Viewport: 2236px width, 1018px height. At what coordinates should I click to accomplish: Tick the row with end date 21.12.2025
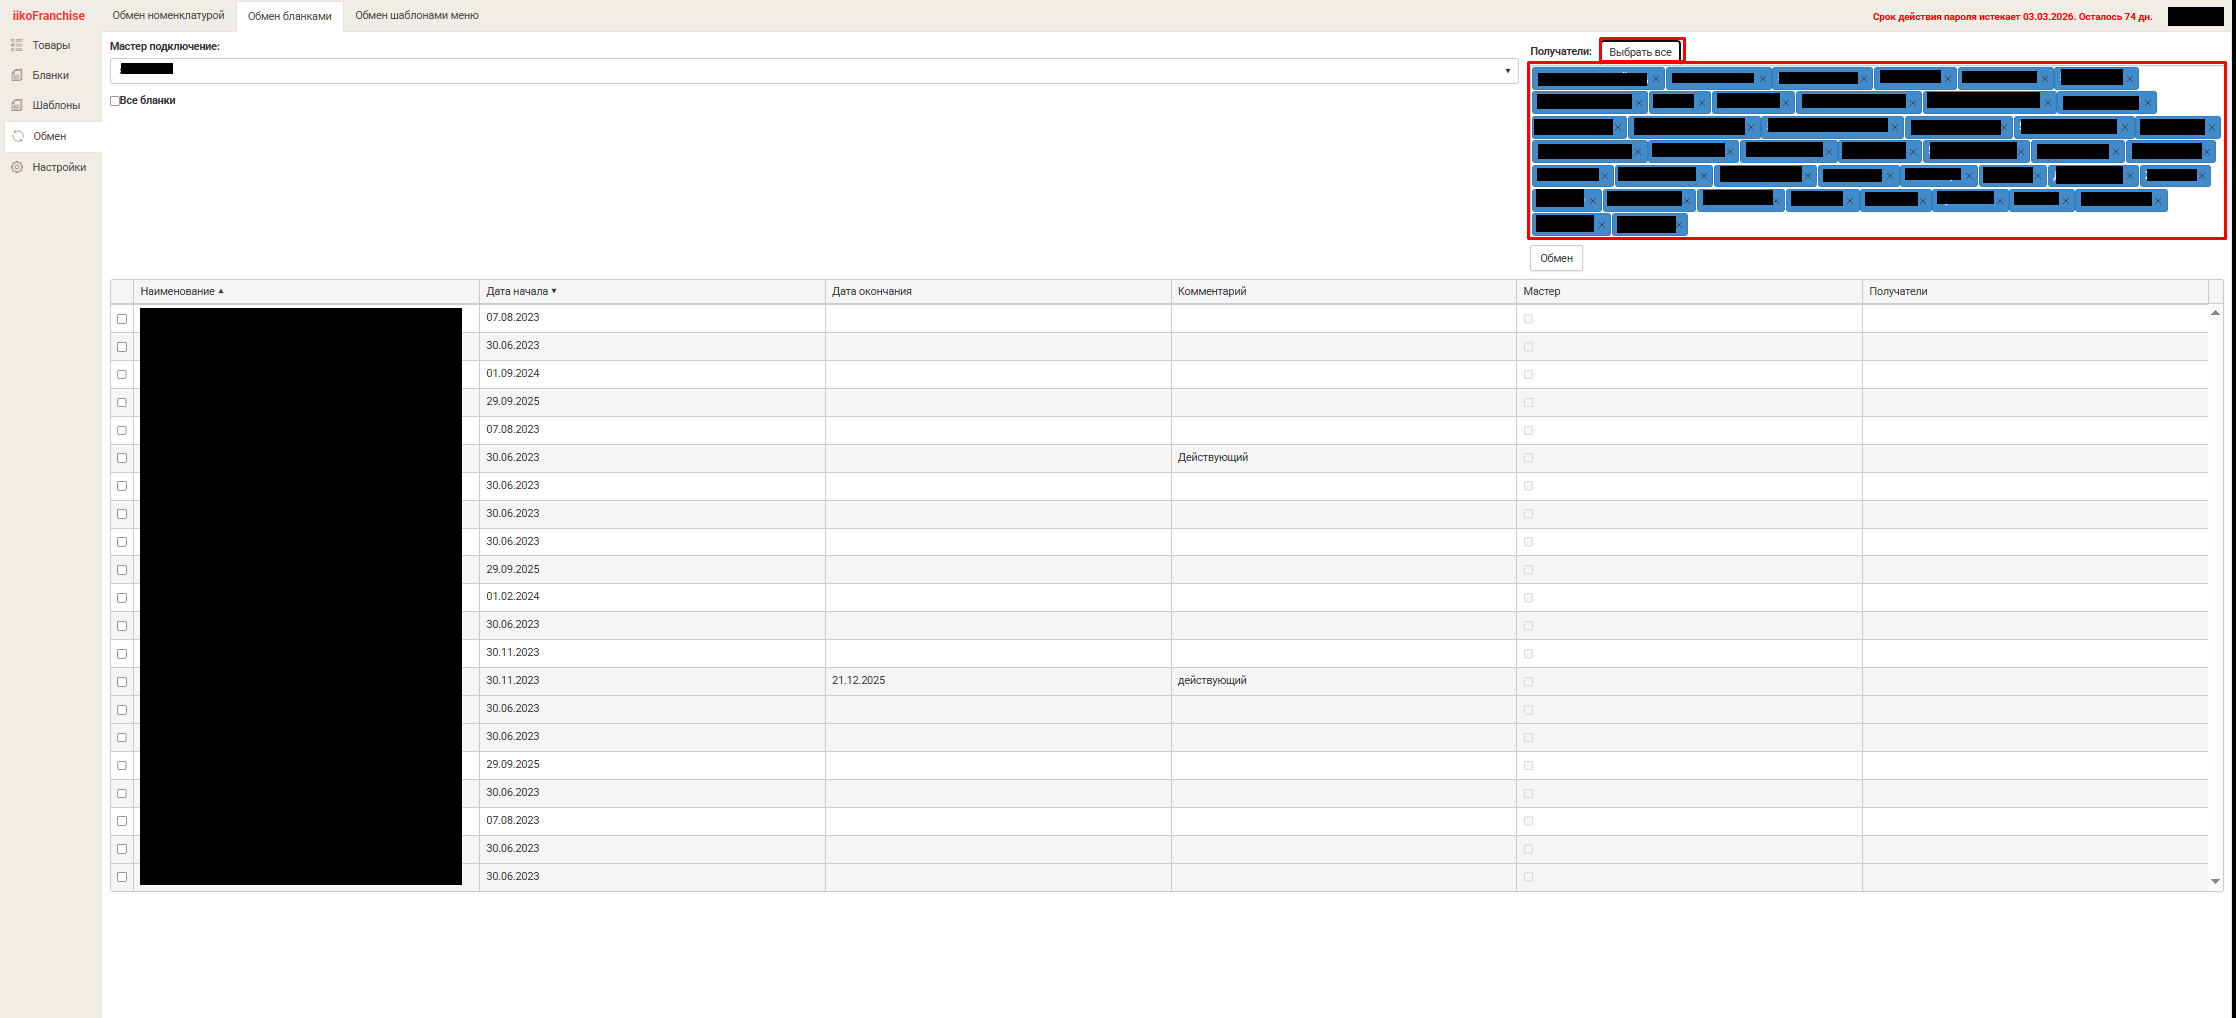pos(122,682)
